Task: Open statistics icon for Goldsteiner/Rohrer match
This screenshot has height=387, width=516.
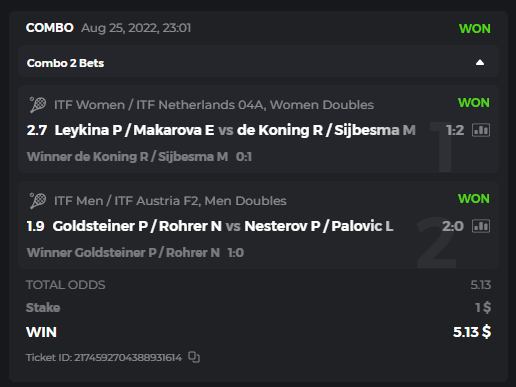Action: 481,226
